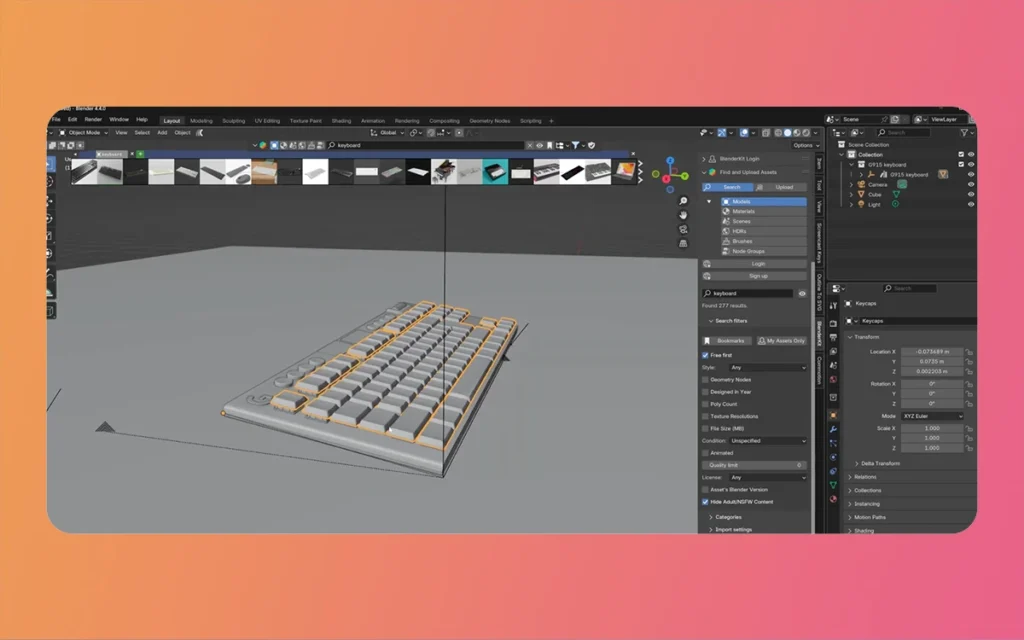Open the Particles properties tab icon

pyautogui.click(x=833, y=443)
